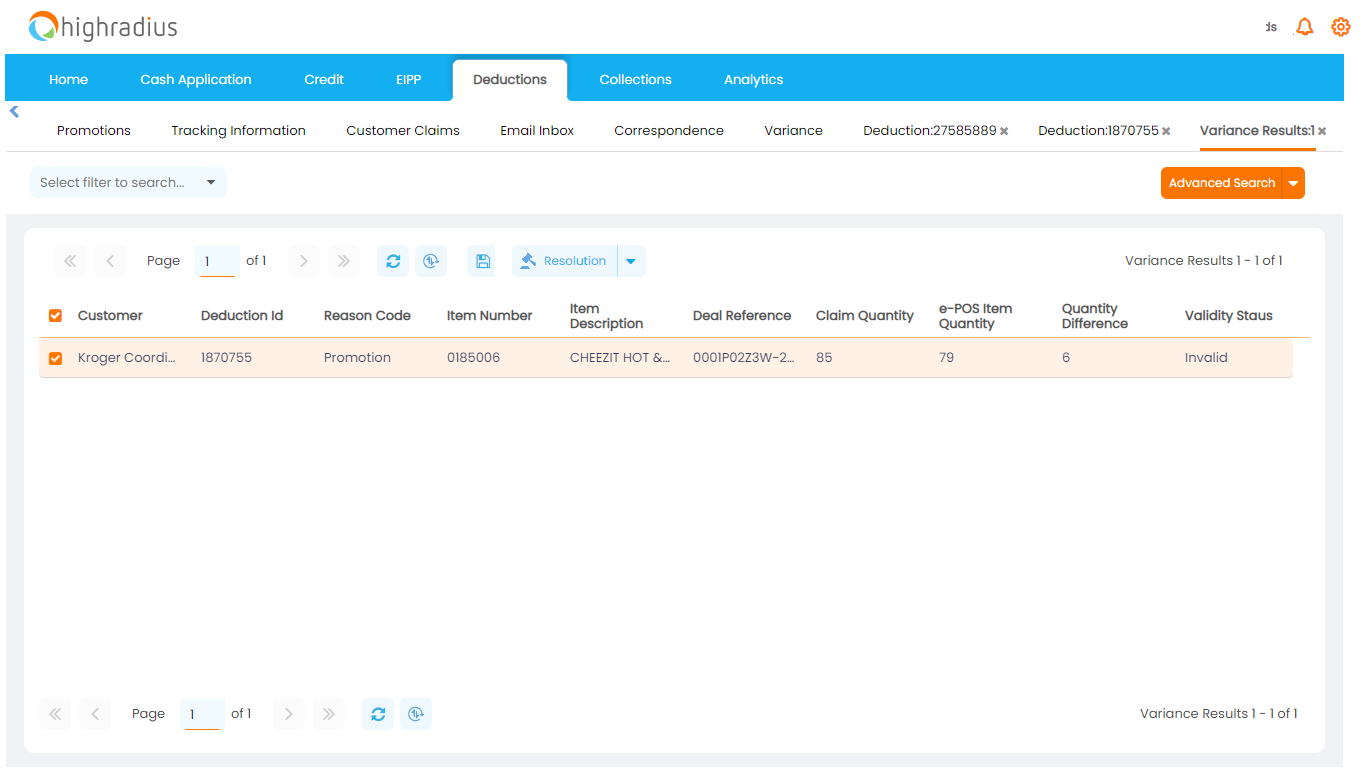This screenshot has height=768, width=1366.
Task: Open the Email Inbox tab
Action: tap(536, 130)
